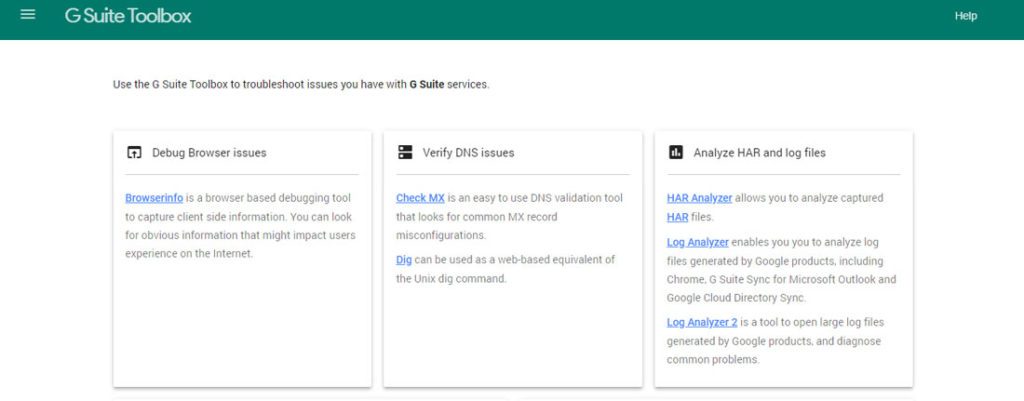
Task: Select the Analyze HAR and log files heading
Action: (759, 153)
